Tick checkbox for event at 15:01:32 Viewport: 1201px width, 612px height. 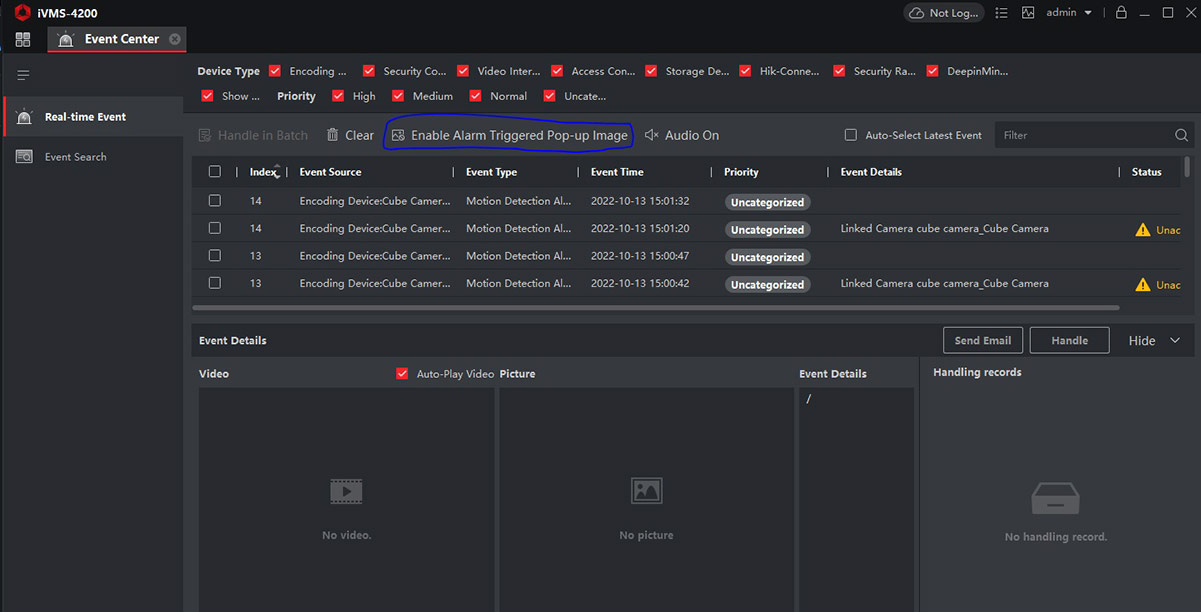tap(214, 201)
